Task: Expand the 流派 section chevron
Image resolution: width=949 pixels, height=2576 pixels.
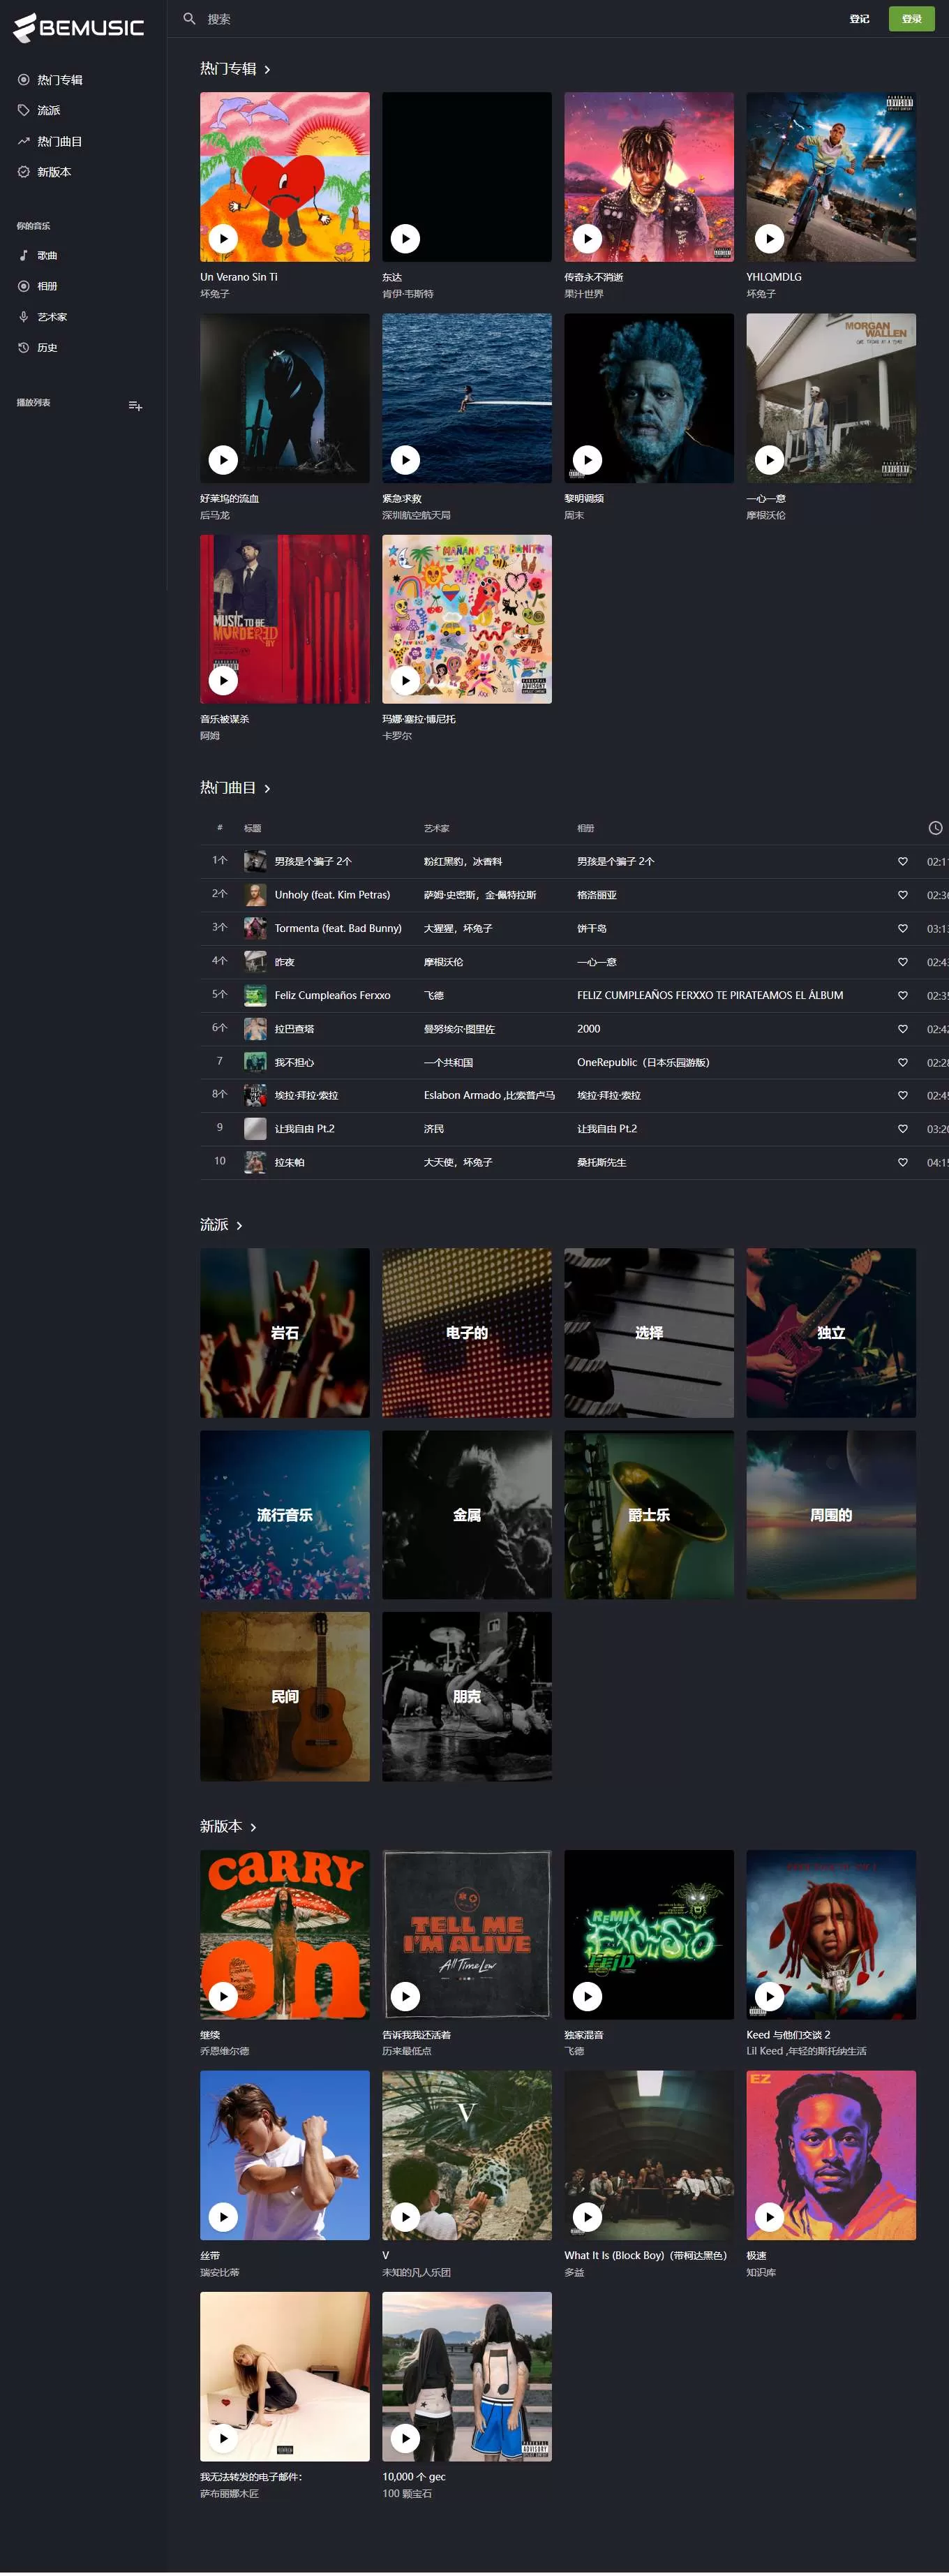Action: 239,1225
